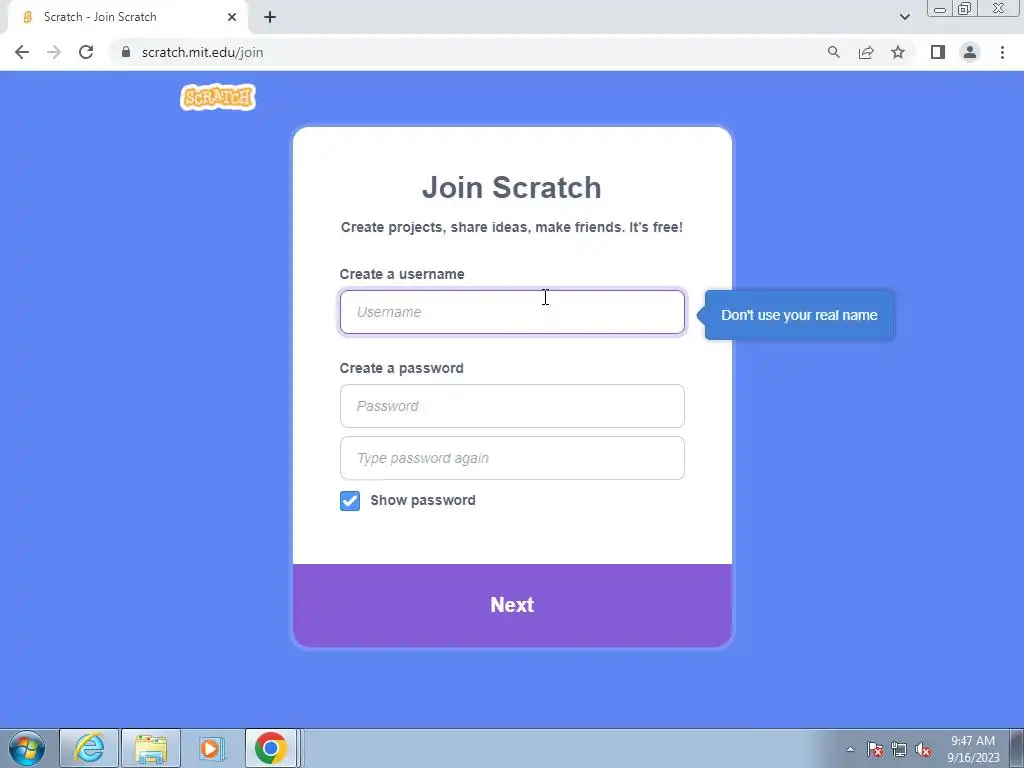Screen dimensions: 1024x768
Task: Go forward in browser history
Action: click(54, 52)
